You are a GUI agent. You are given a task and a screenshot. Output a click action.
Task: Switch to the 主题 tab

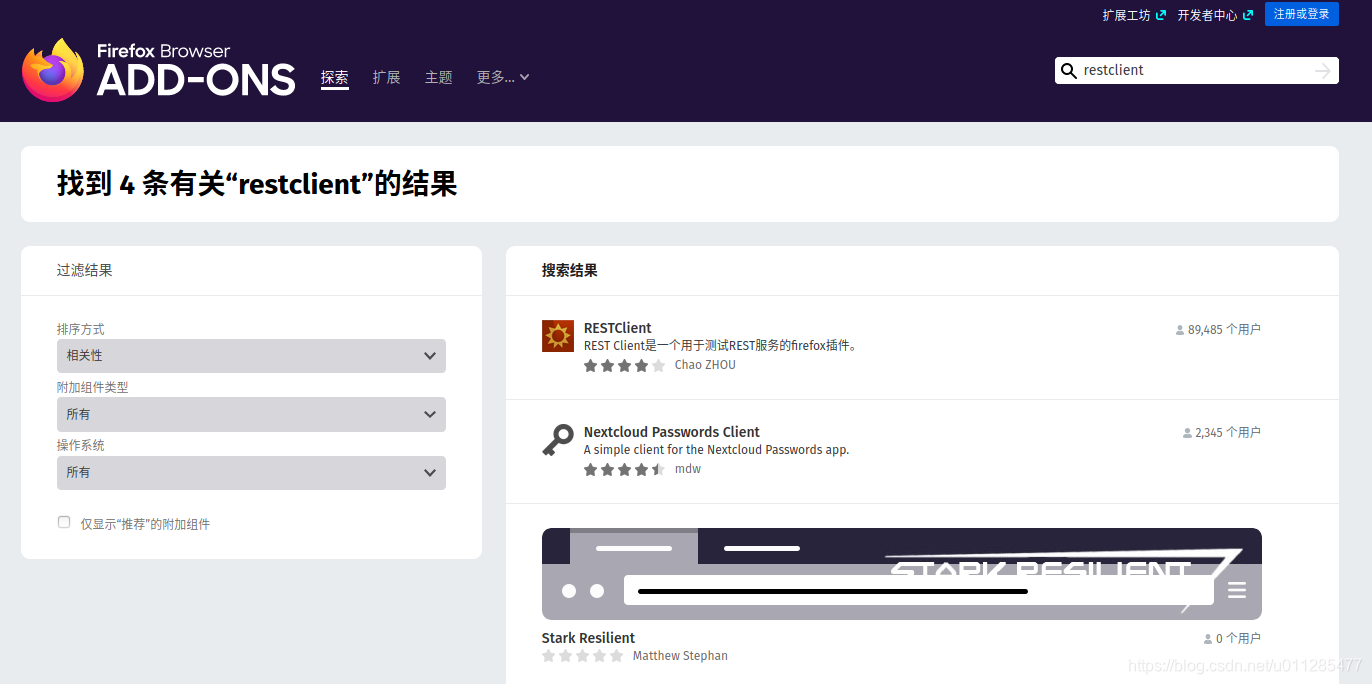[x=438, y=77]
